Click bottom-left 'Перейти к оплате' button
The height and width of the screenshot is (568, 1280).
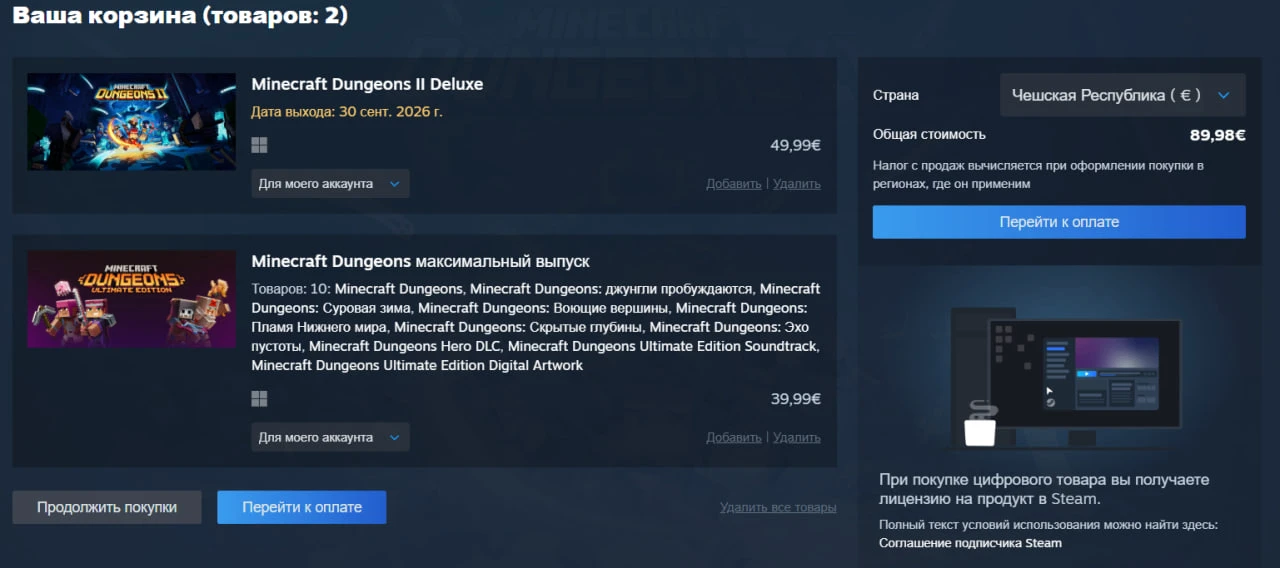point(302,507)
